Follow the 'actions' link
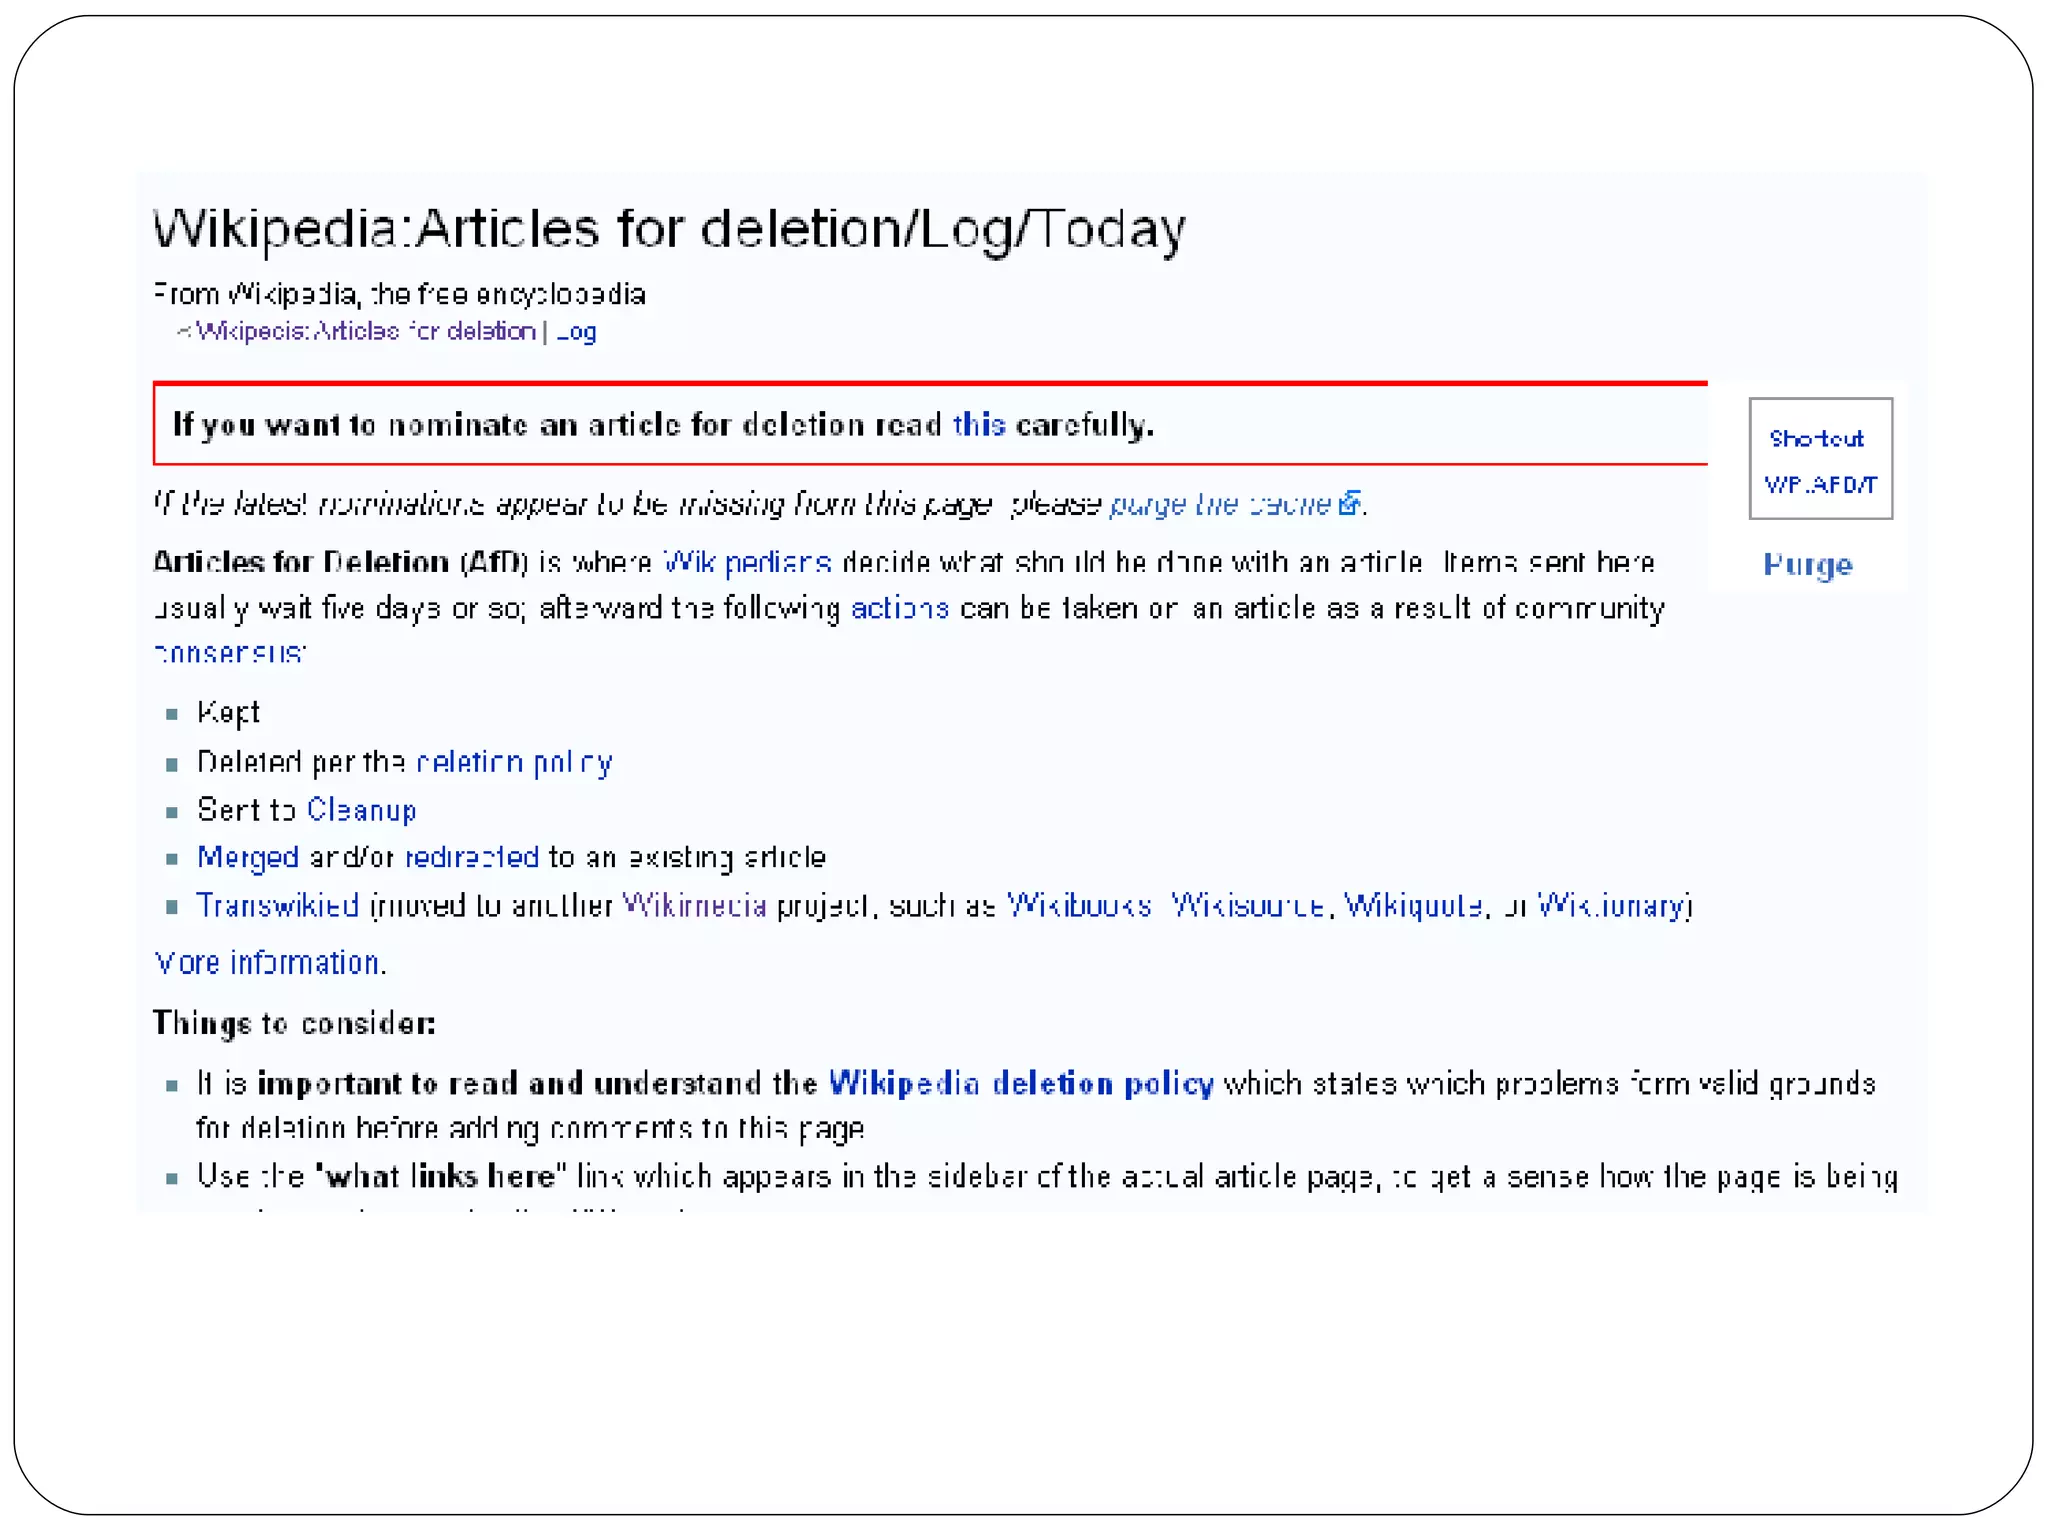Image resolution: width=2048 pixels, height=1536 pixels. [x=899, y=608]
